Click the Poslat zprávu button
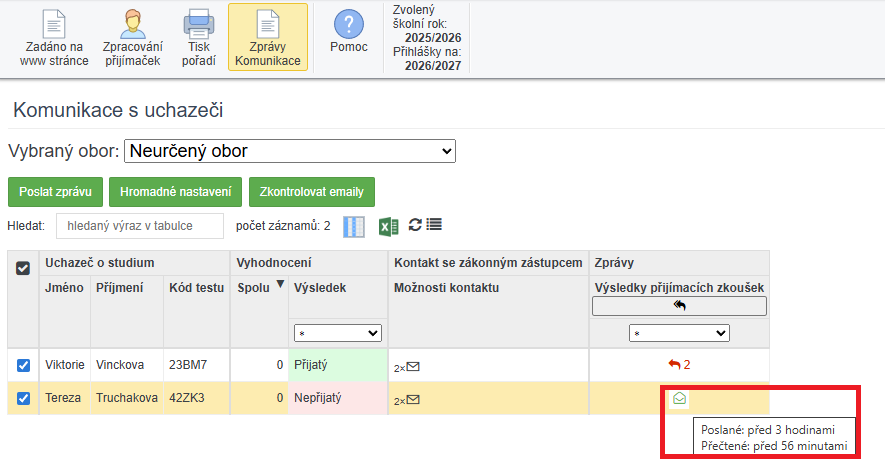The image size is (885, 468). point(55,191)
